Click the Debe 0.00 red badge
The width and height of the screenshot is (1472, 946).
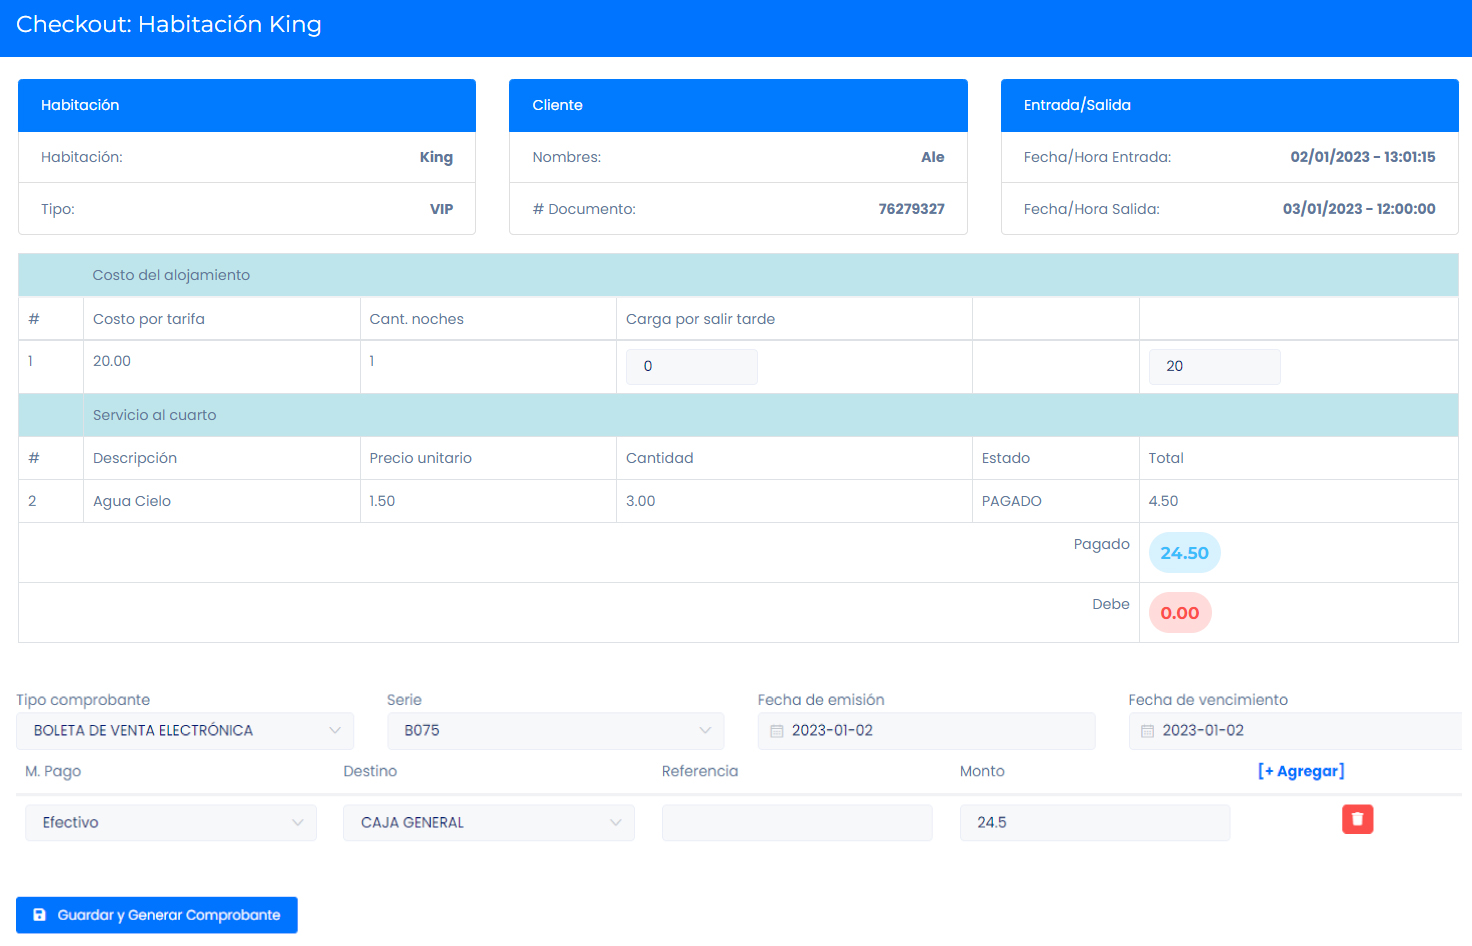coord(1180,613)
